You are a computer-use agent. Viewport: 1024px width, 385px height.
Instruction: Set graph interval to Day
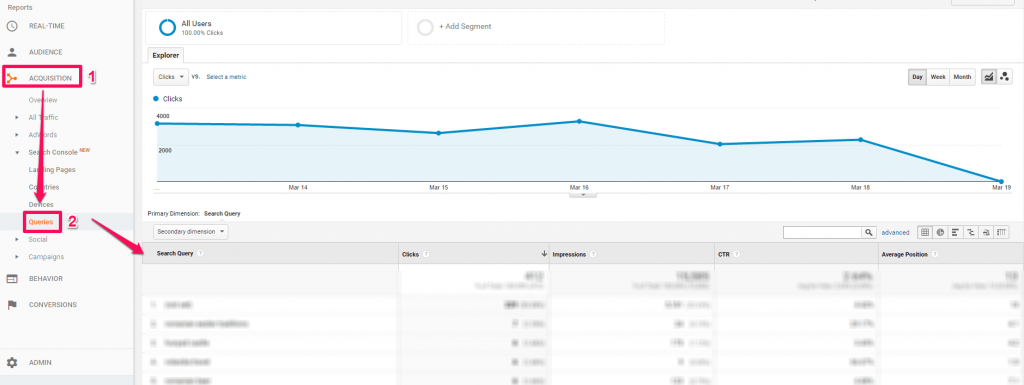click(918, 77)
